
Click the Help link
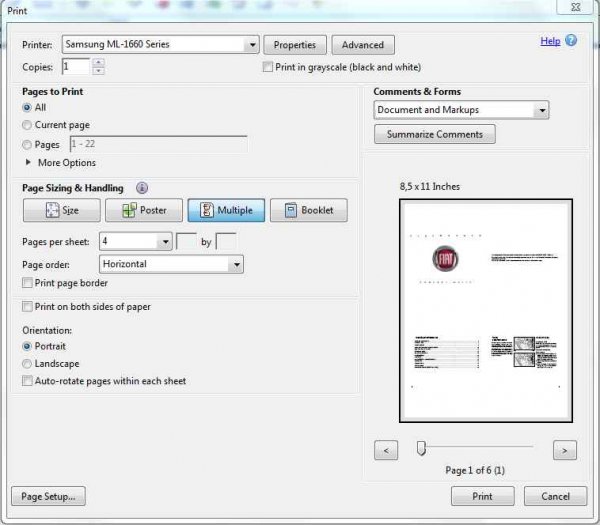(x=550, y=41)
